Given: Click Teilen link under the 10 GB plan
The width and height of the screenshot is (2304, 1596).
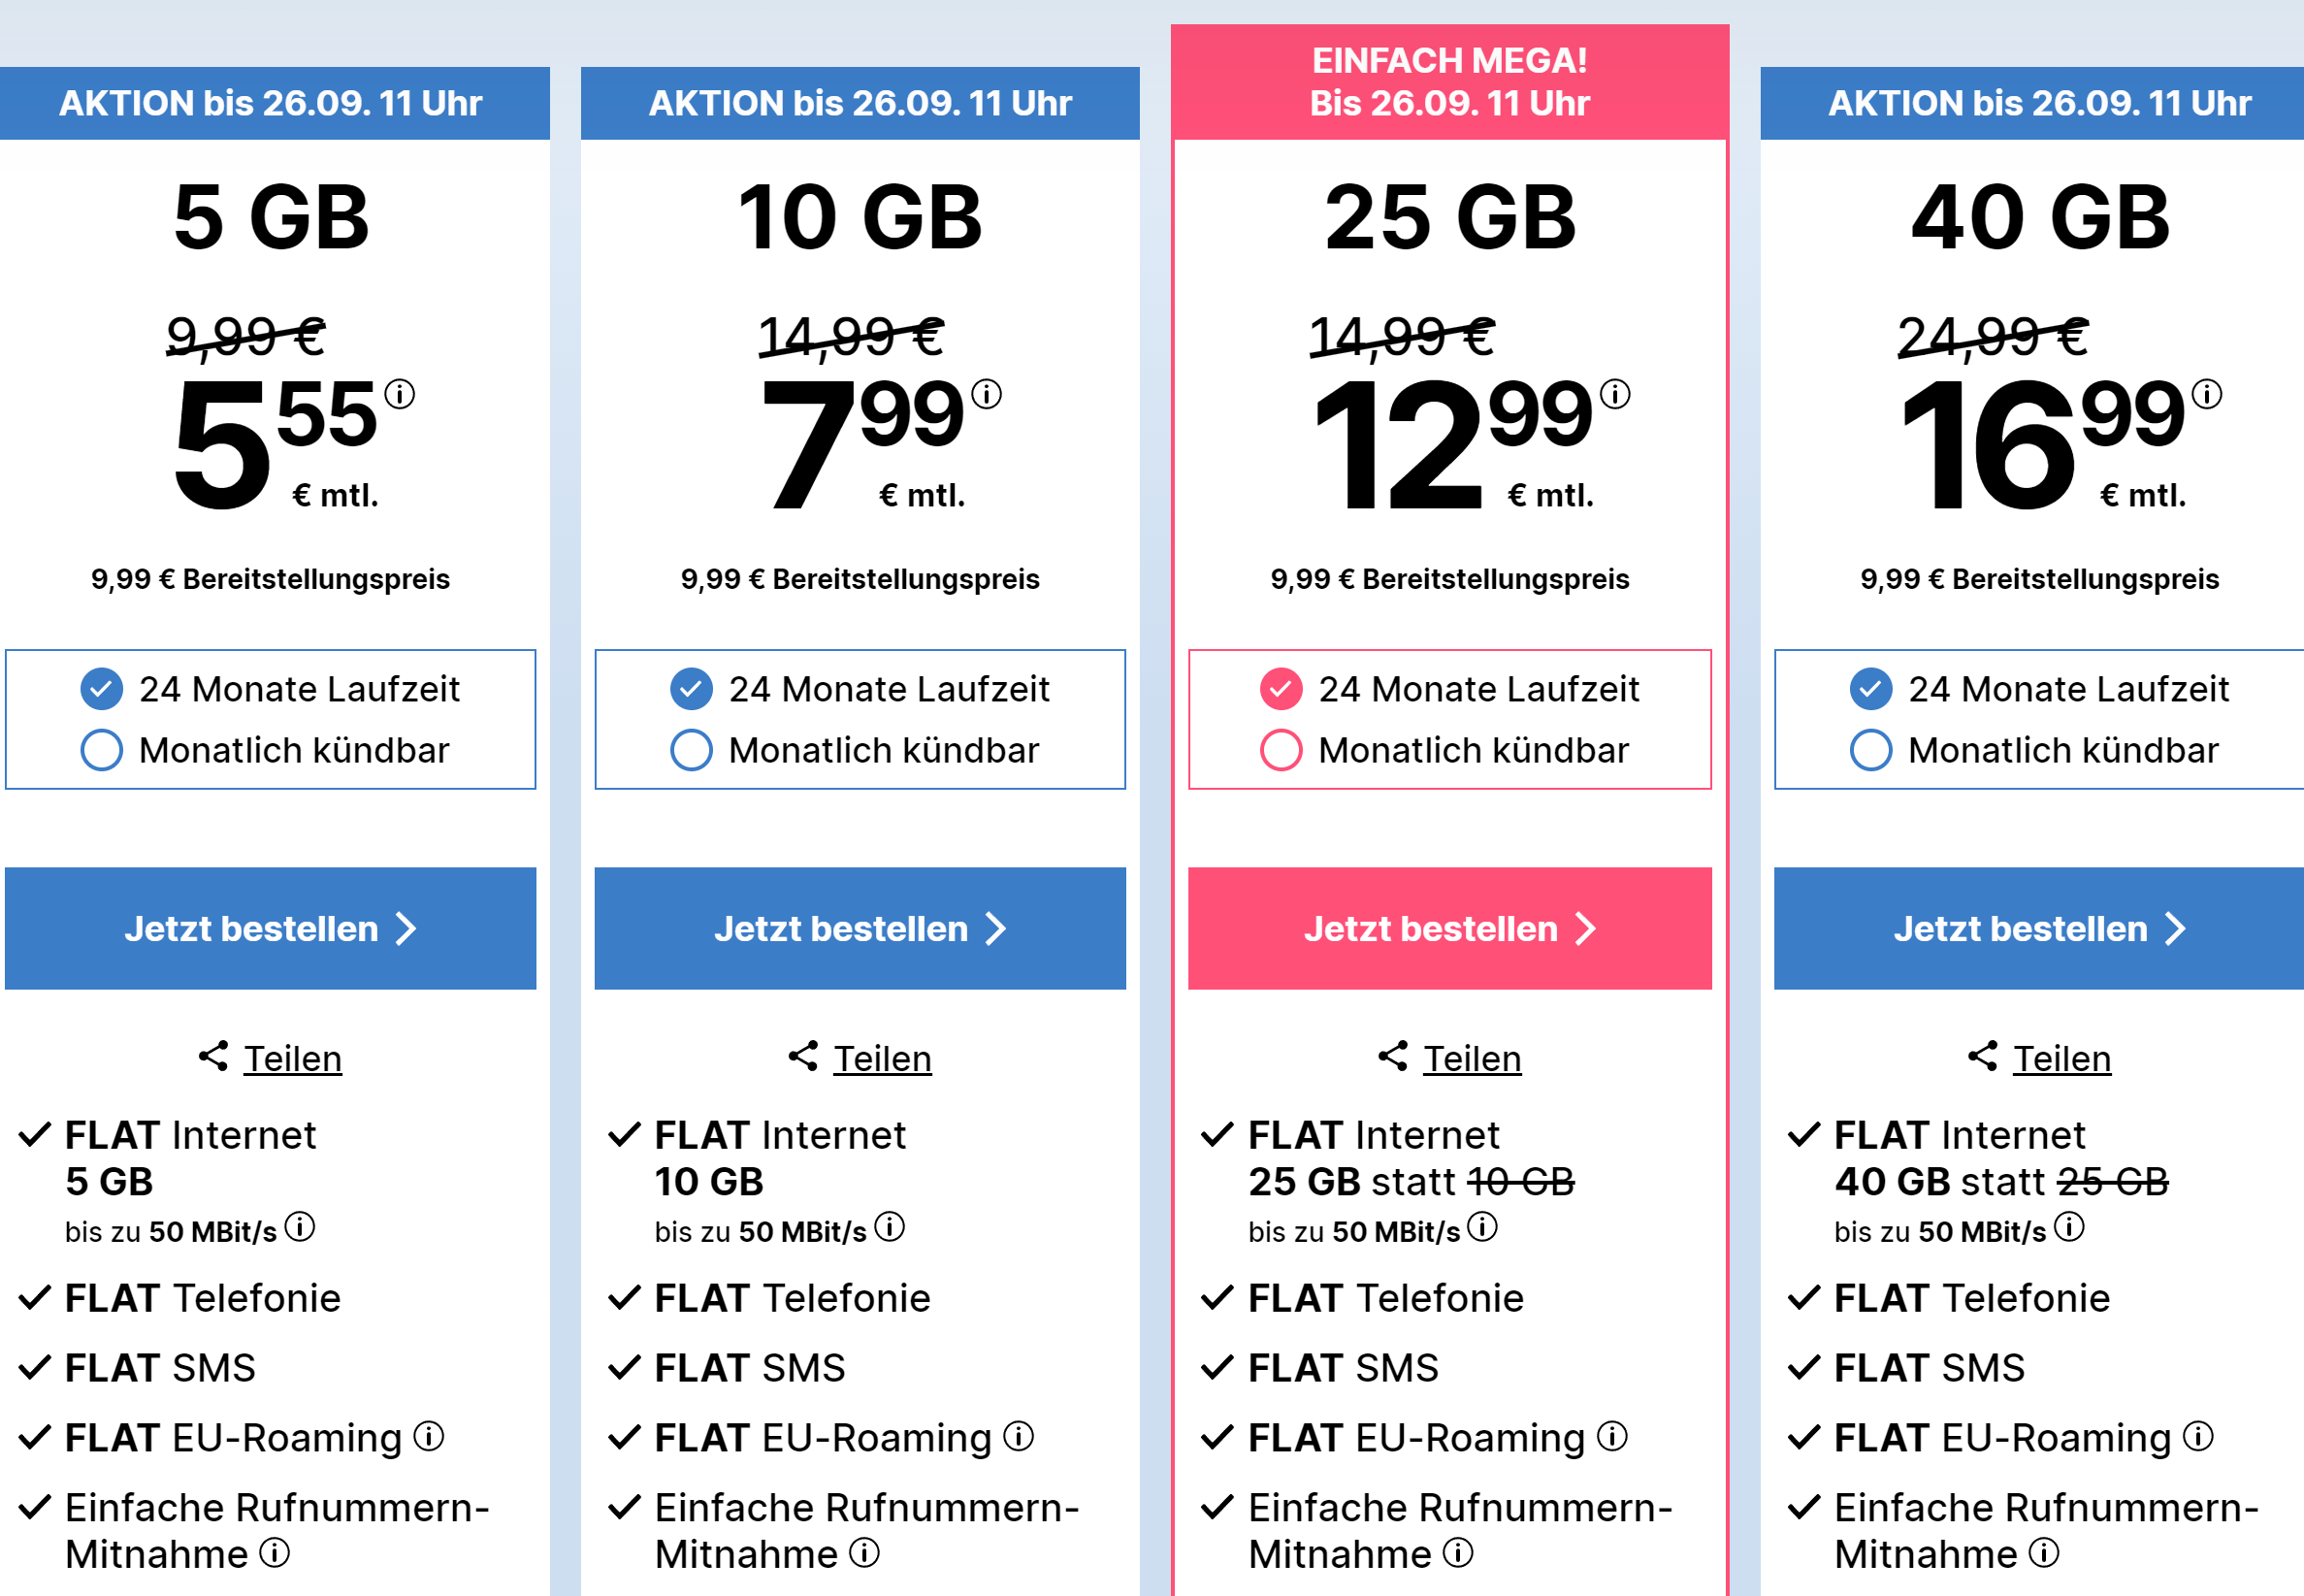Looking at the screenshot, I should pos(882,1058).
